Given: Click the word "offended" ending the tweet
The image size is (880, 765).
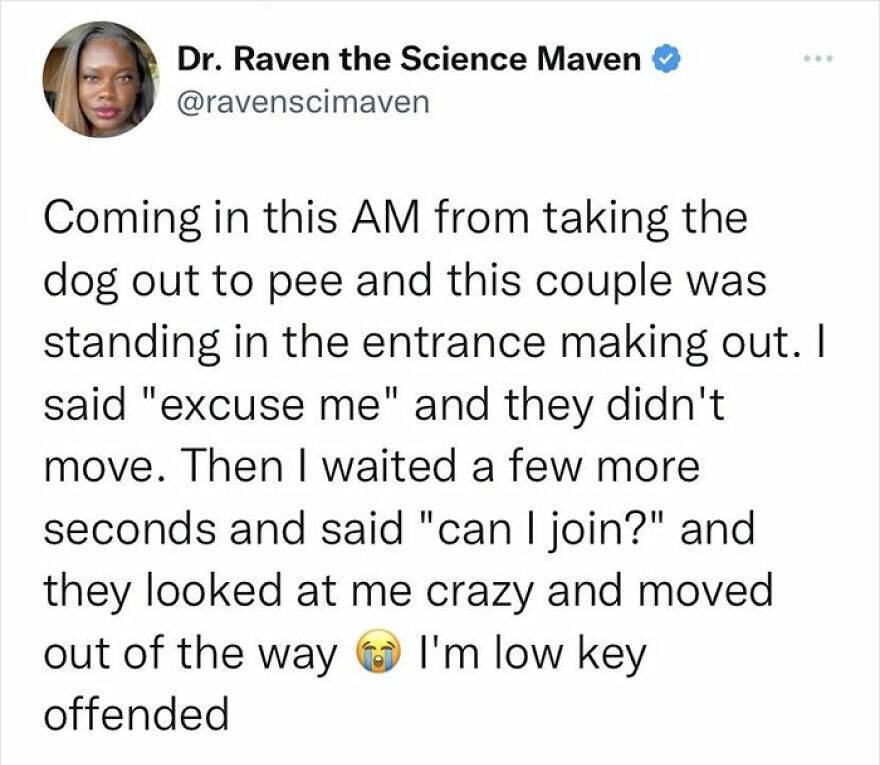Looking at the screenshot, I should coord(137,715).
